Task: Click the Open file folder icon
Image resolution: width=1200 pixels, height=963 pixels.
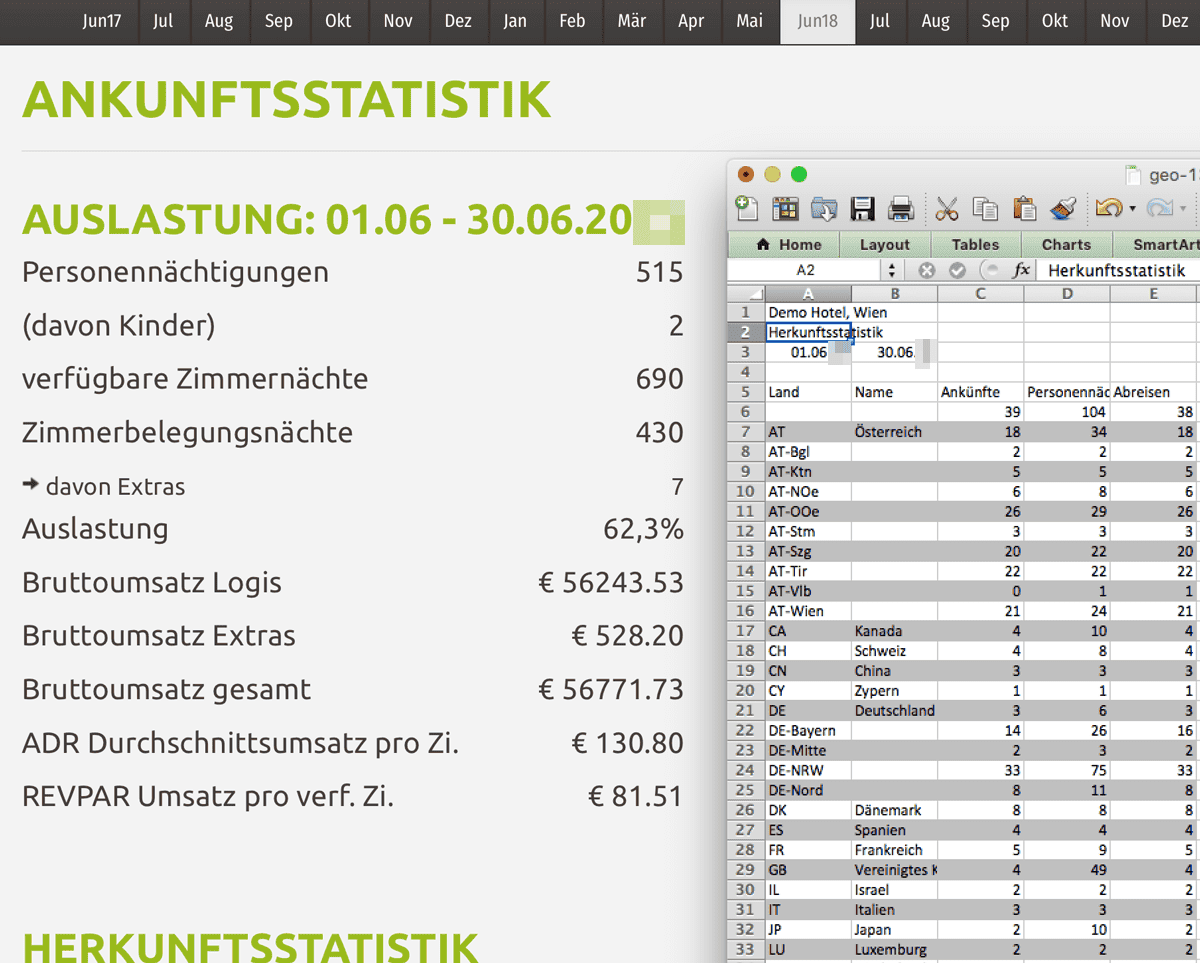Action: click(824, 208)
